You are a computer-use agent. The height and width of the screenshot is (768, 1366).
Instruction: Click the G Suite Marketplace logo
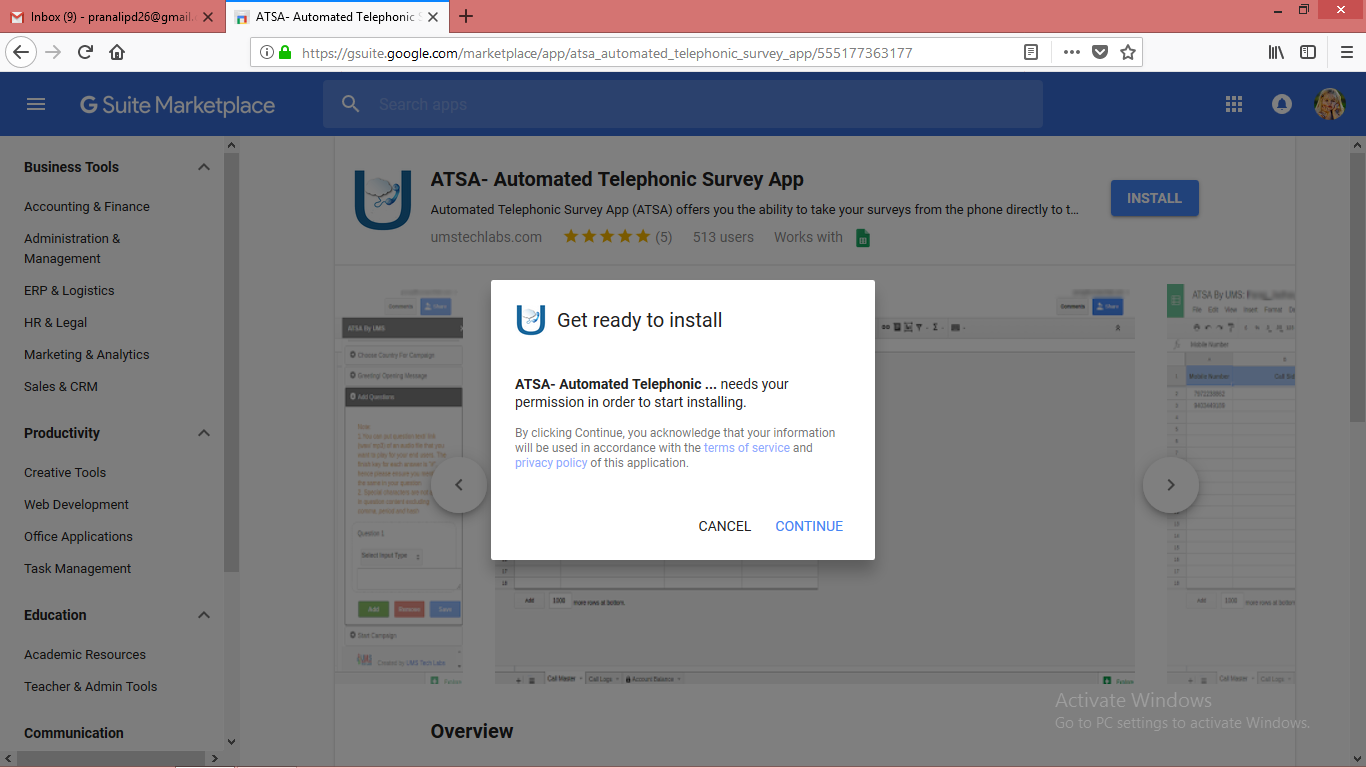178,105
